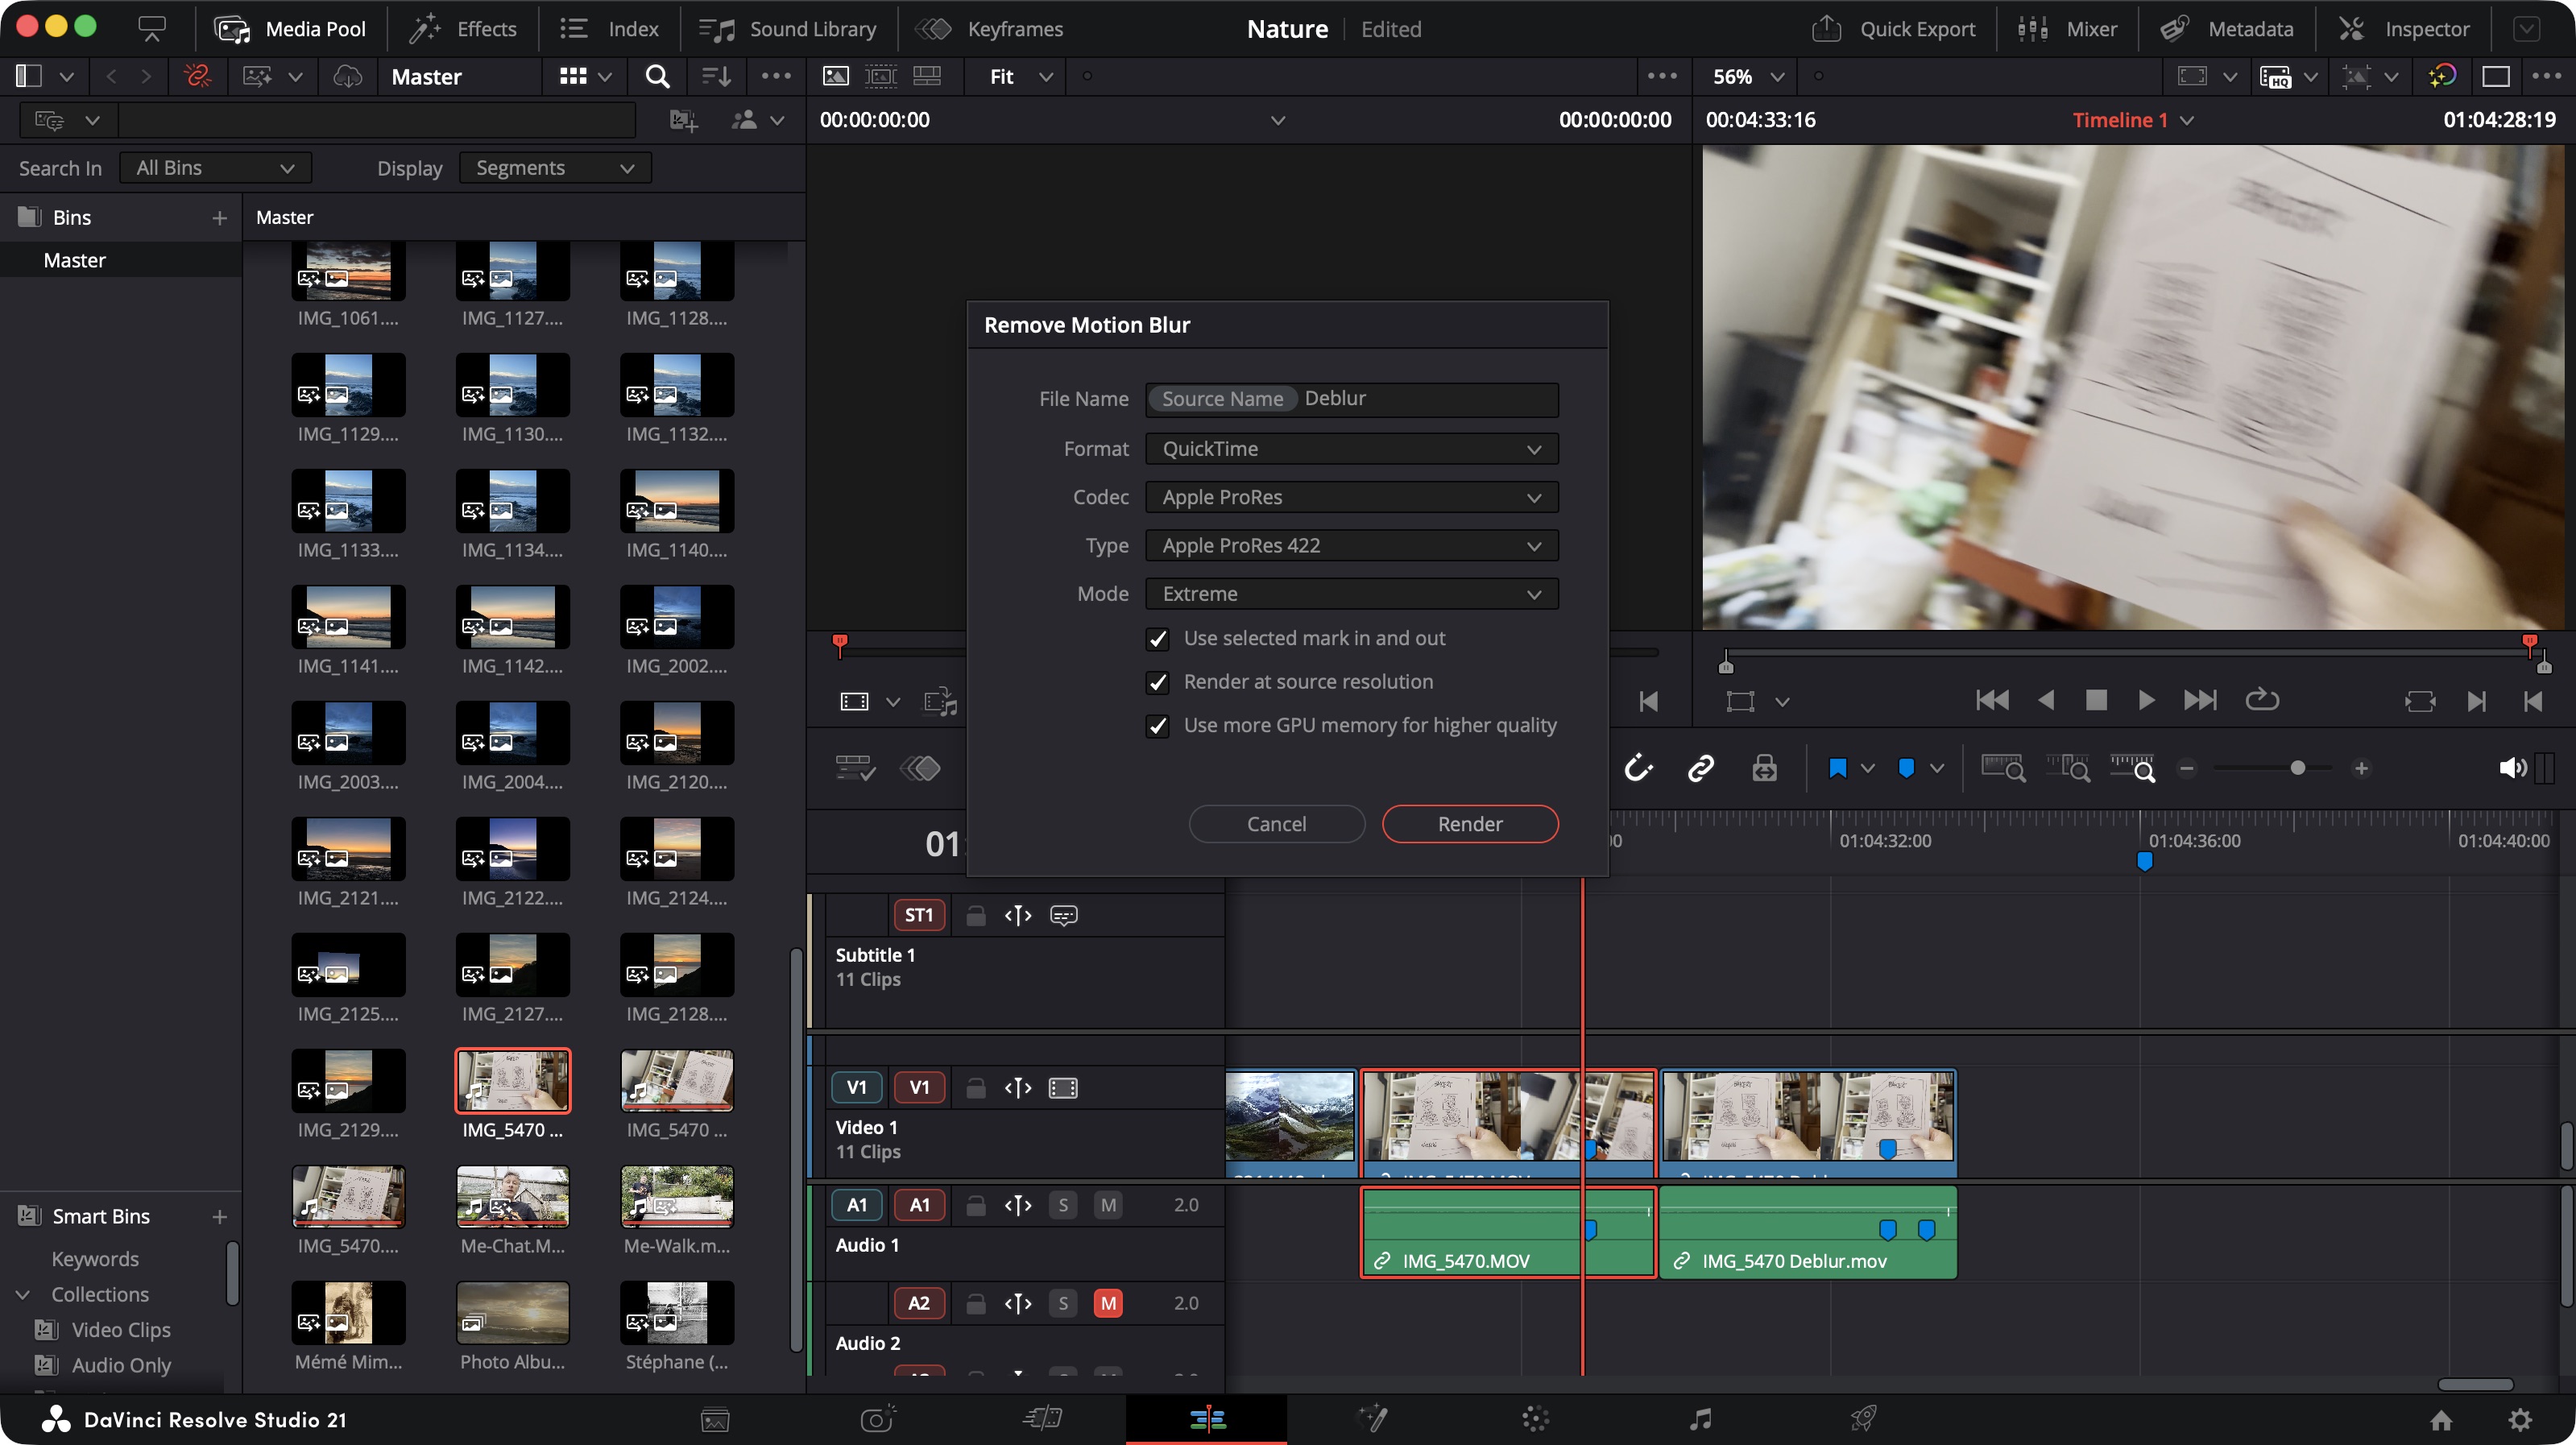2576x1445 pixels.
Task: Open the Format QuickTime dropdown
Action: [x=1351, y=449]
